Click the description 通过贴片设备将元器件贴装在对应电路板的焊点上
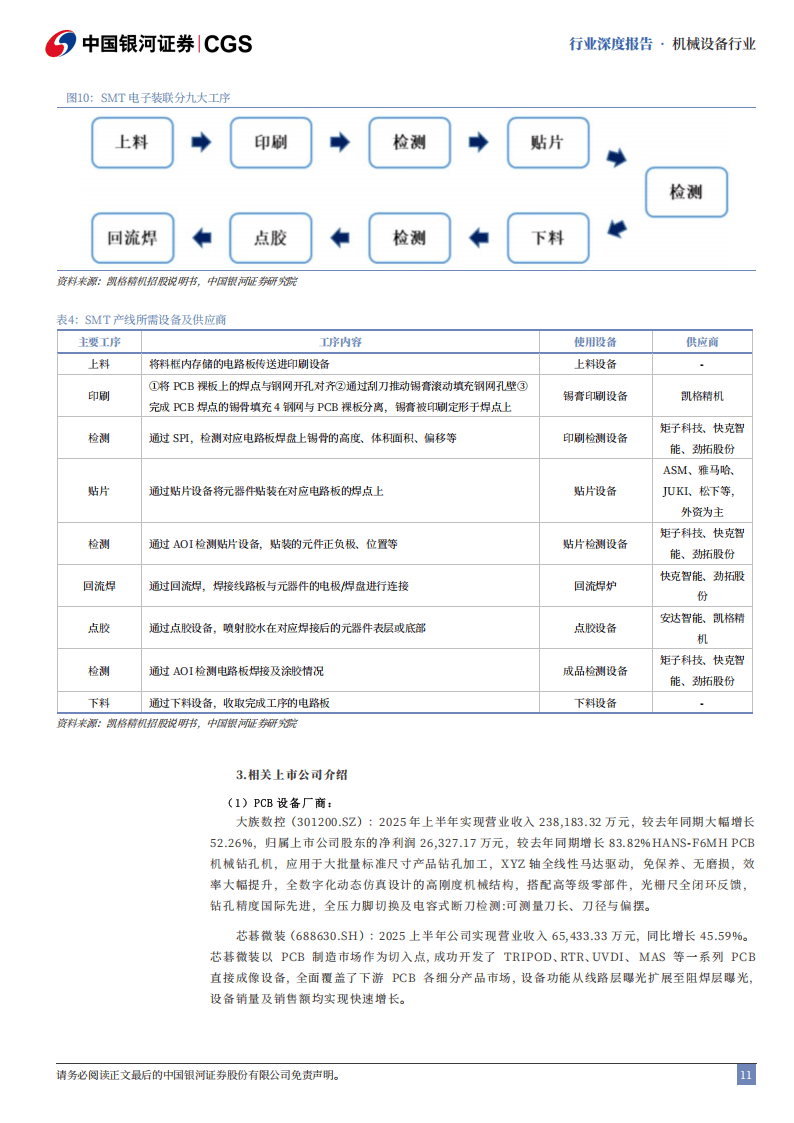794x1123 pixels. pyautogui.click(x=266, y=491)
